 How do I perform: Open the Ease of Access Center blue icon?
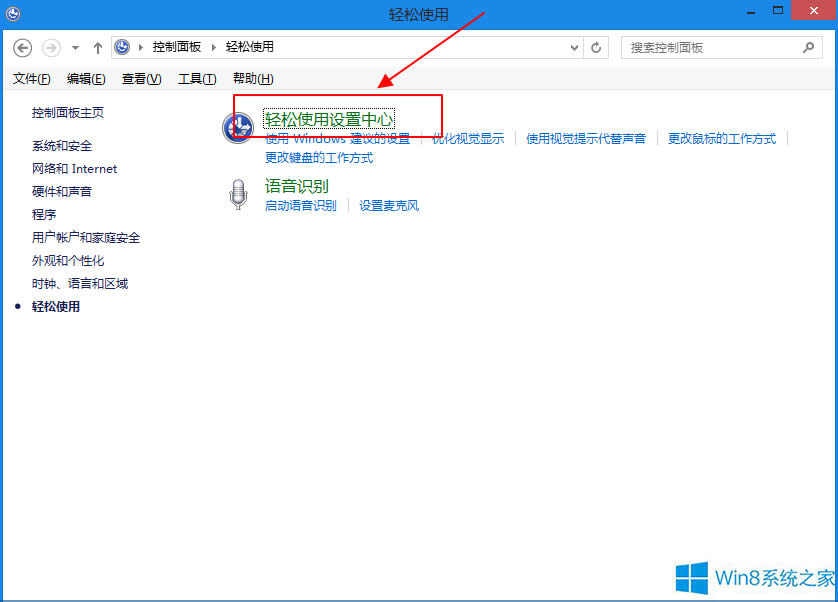click(238, 128)
